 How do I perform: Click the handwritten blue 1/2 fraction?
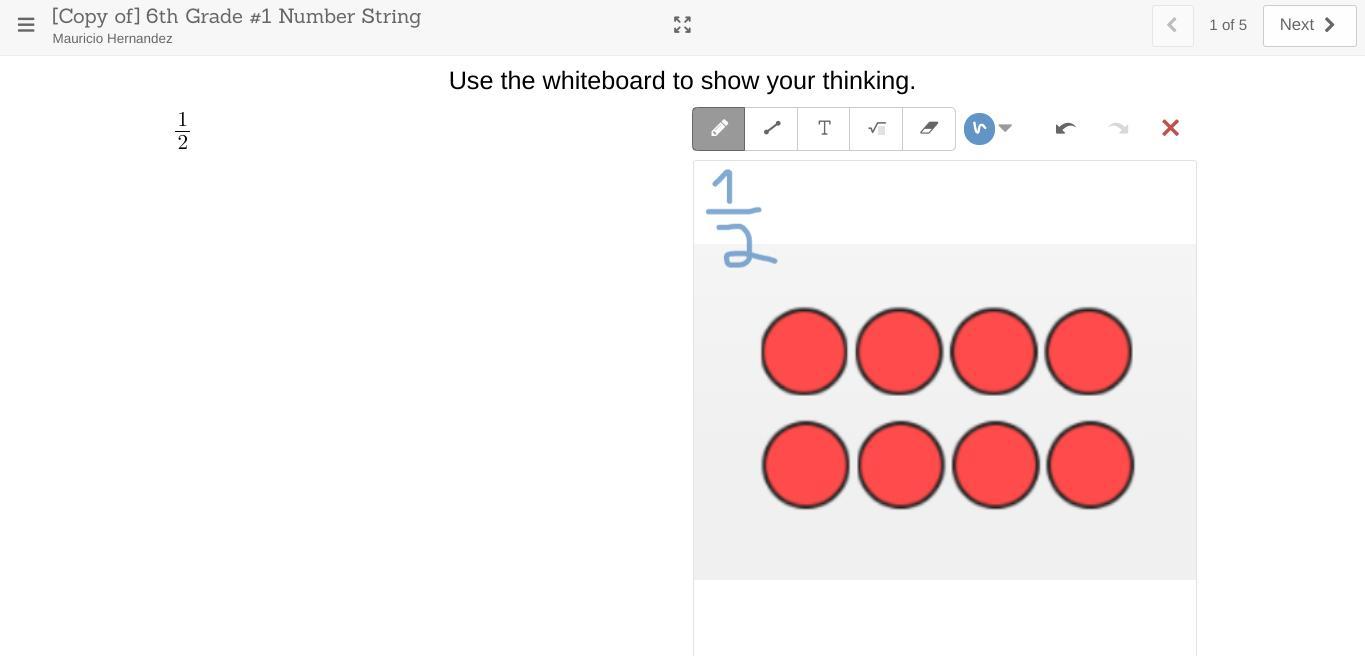coord(737,218)
